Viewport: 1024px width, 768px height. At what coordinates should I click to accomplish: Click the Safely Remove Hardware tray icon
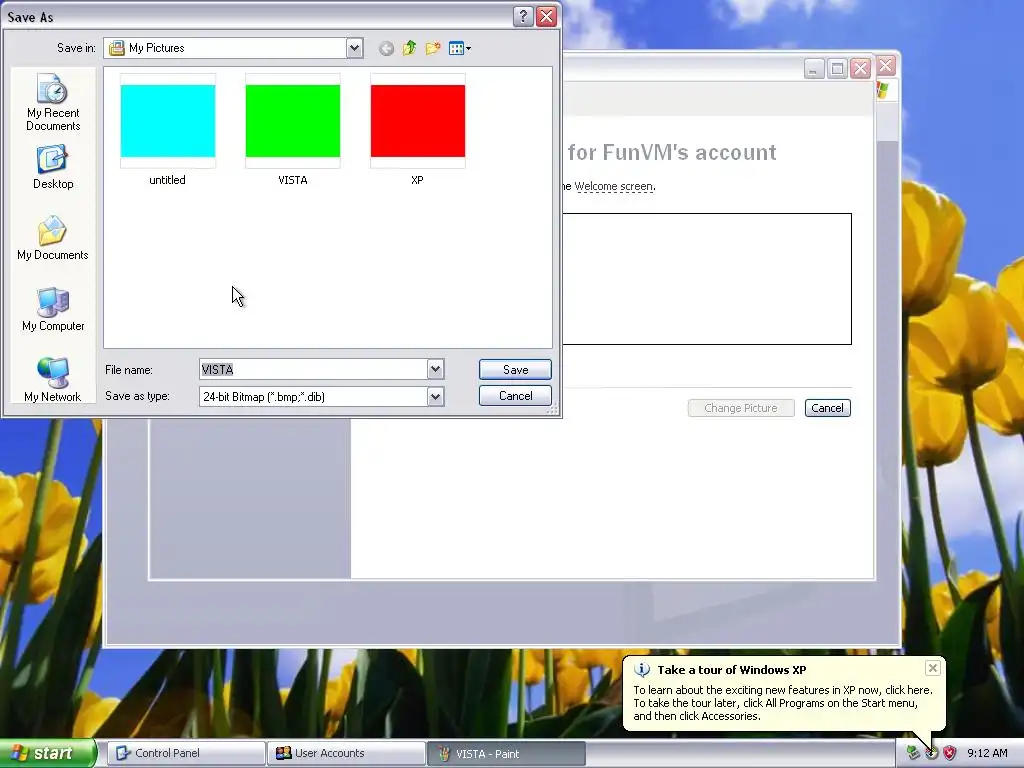coord(913,753)
